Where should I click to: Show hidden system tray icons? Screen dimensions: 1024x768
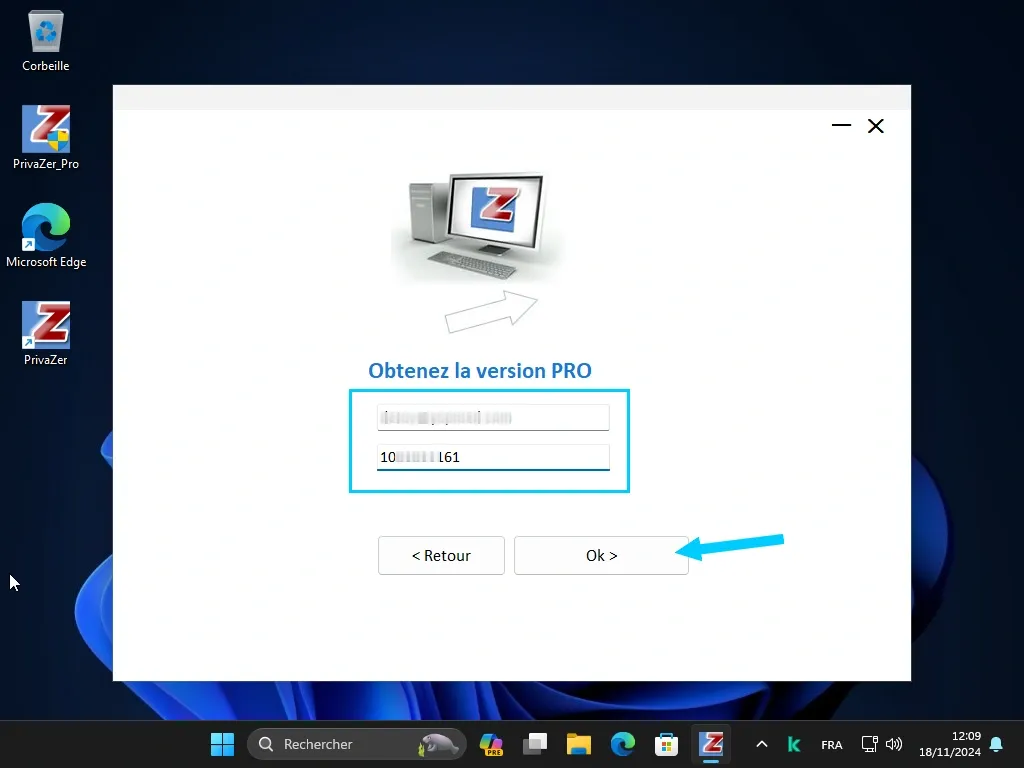(761, 744)
